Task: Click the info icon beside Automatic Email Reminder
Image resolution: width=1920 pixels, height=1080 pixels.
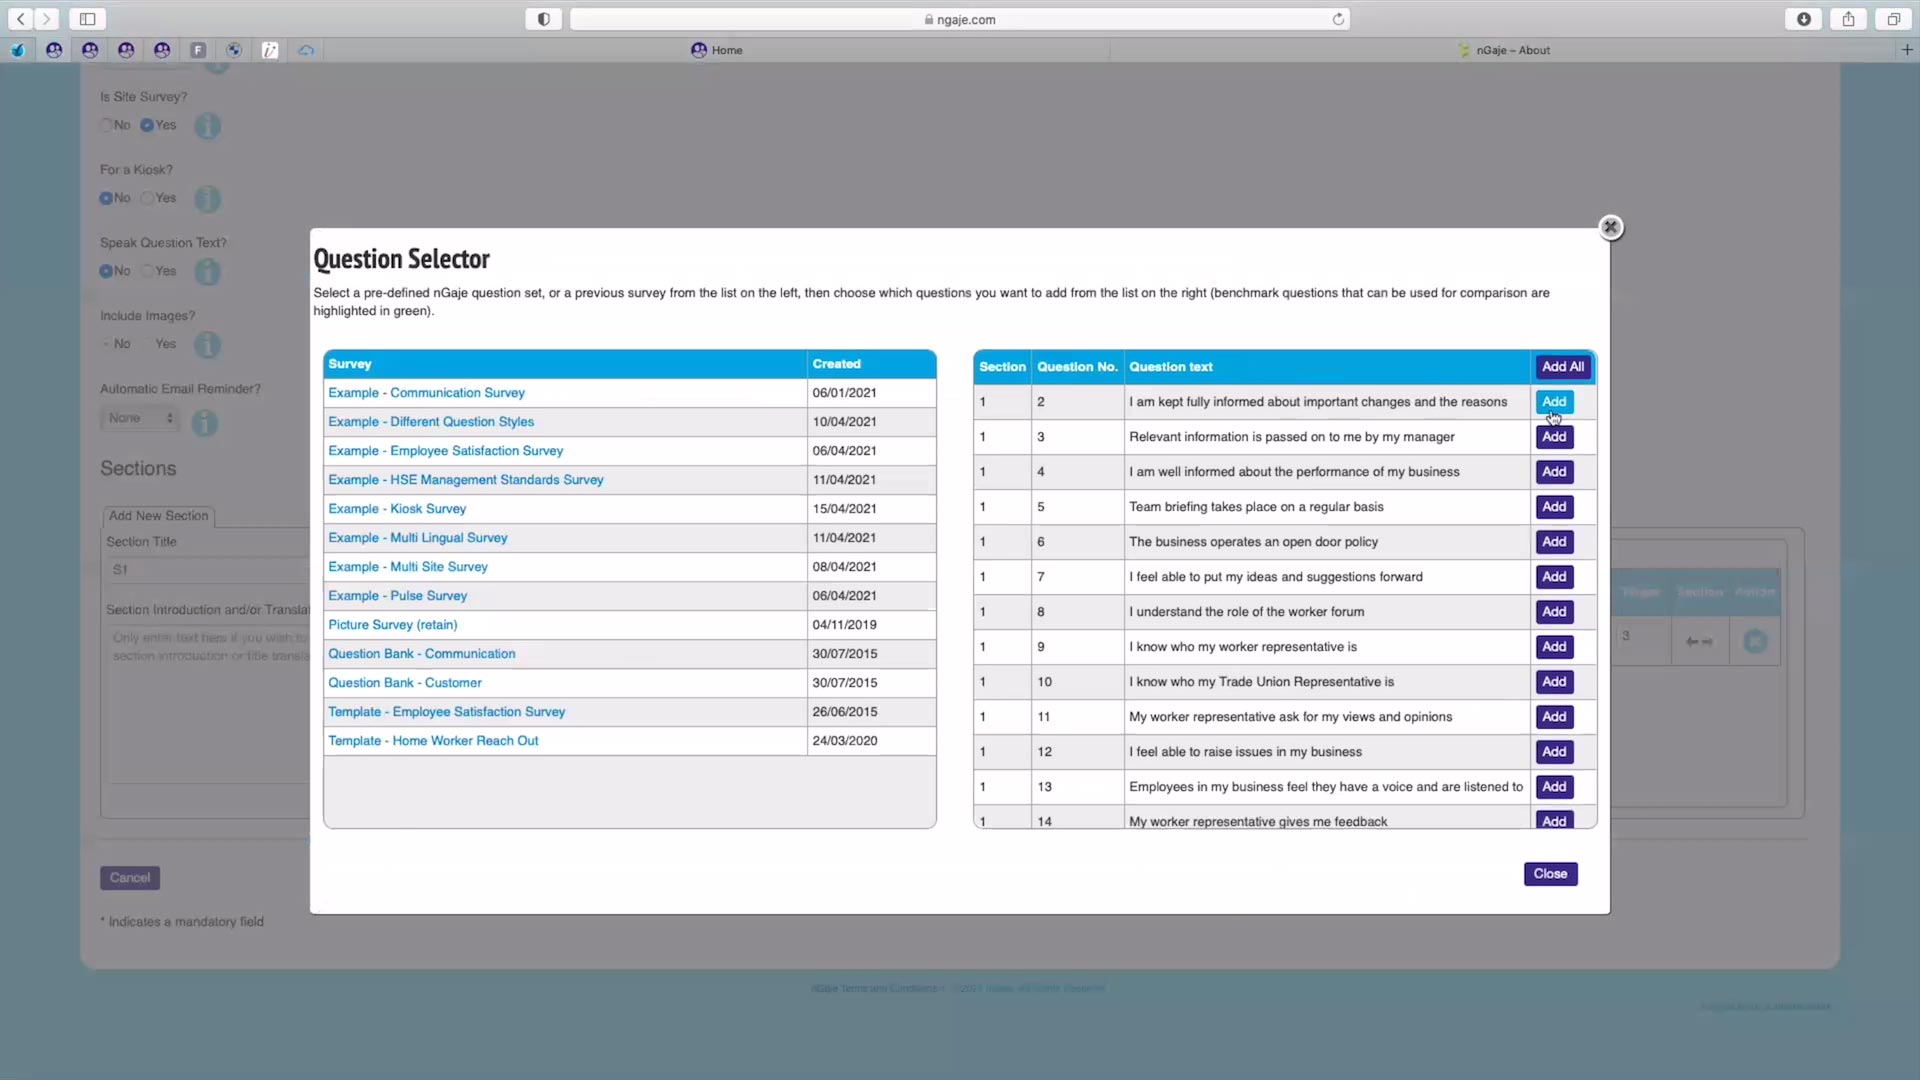Action: [205, 423]
